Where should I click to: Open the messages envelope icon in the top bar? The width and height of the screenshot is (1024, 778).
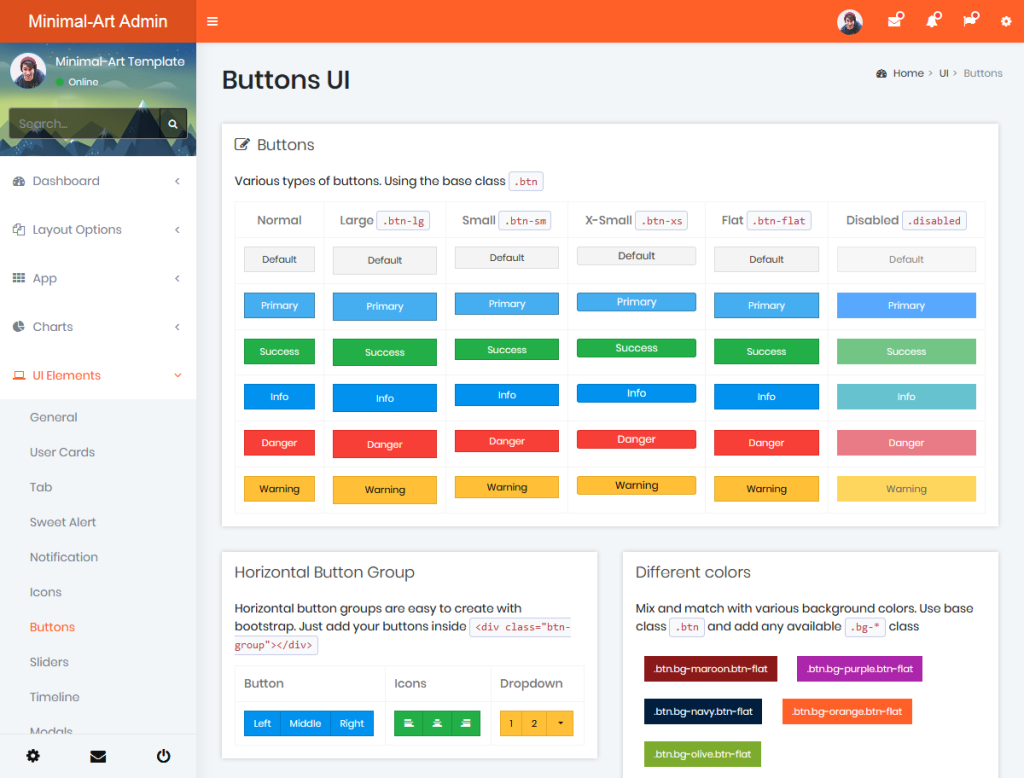(x=895, y=20)
